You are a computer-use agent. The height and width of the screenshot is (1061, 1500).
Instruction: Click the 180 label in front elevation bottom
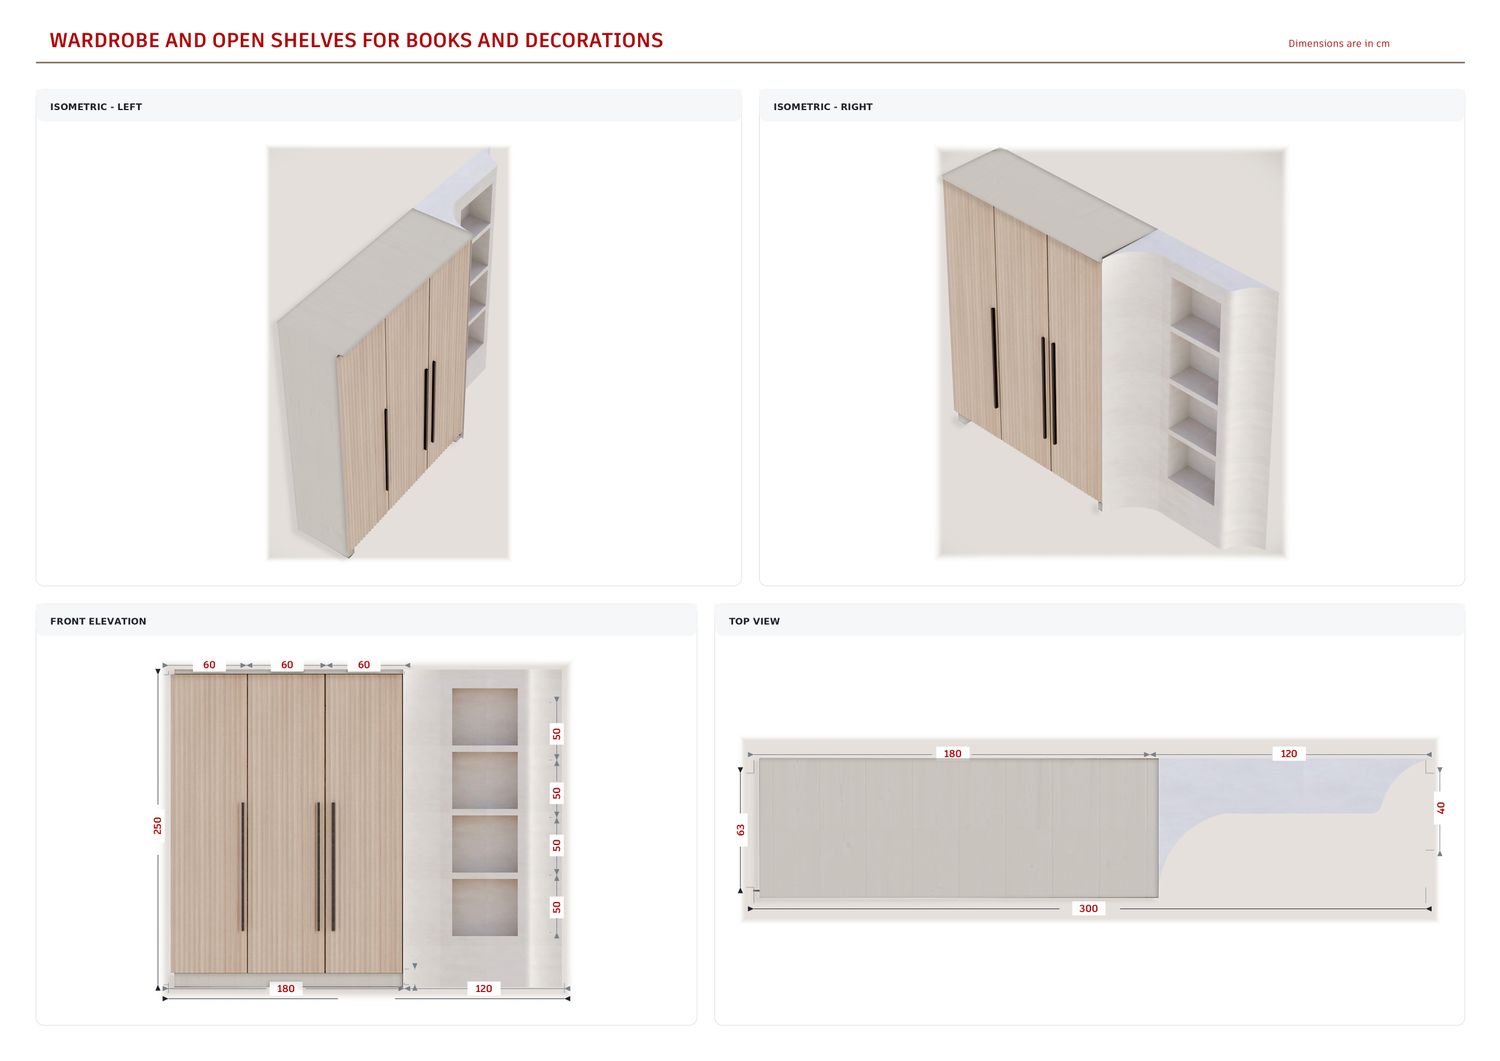click(x=286, y=989)
